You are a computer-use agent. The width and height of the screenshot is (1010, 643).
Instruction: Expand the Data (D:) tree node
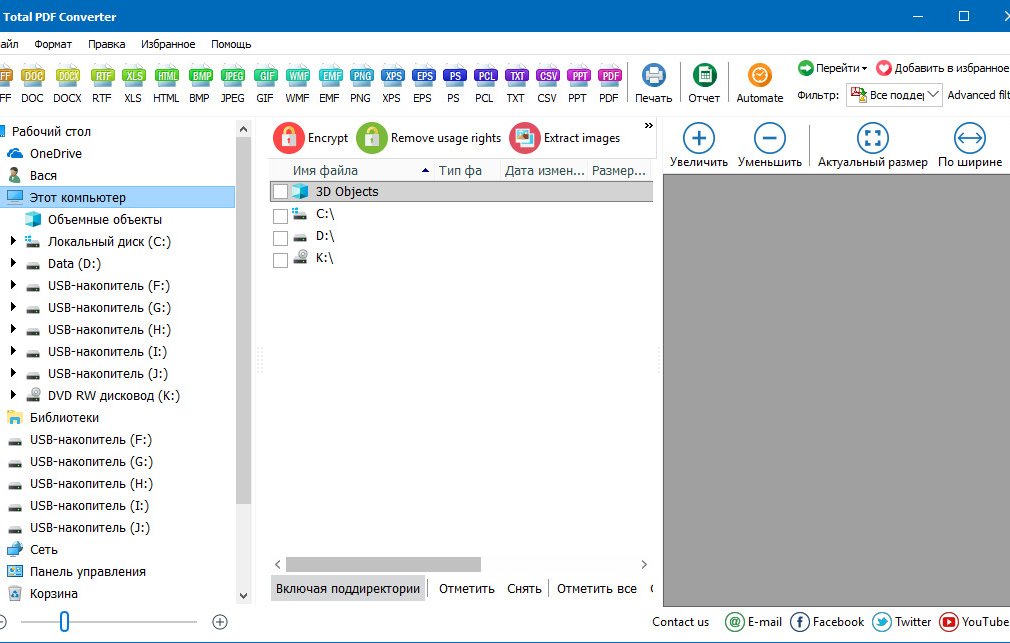[13, 263]
